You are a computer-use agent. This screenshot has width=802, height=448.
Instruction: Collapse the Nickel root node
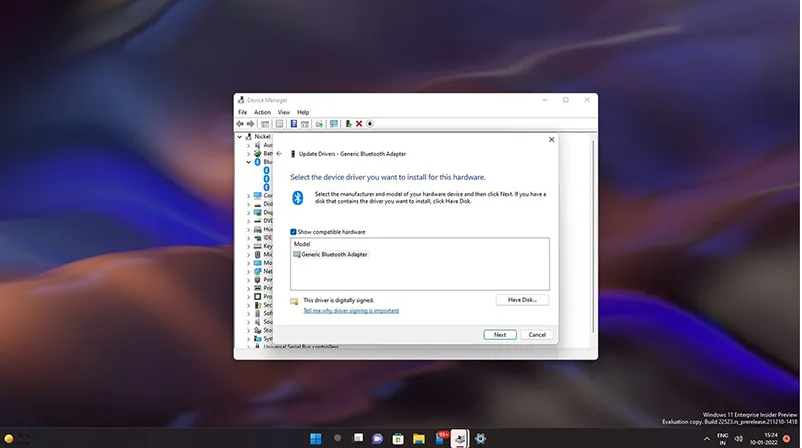click(239, 137)
